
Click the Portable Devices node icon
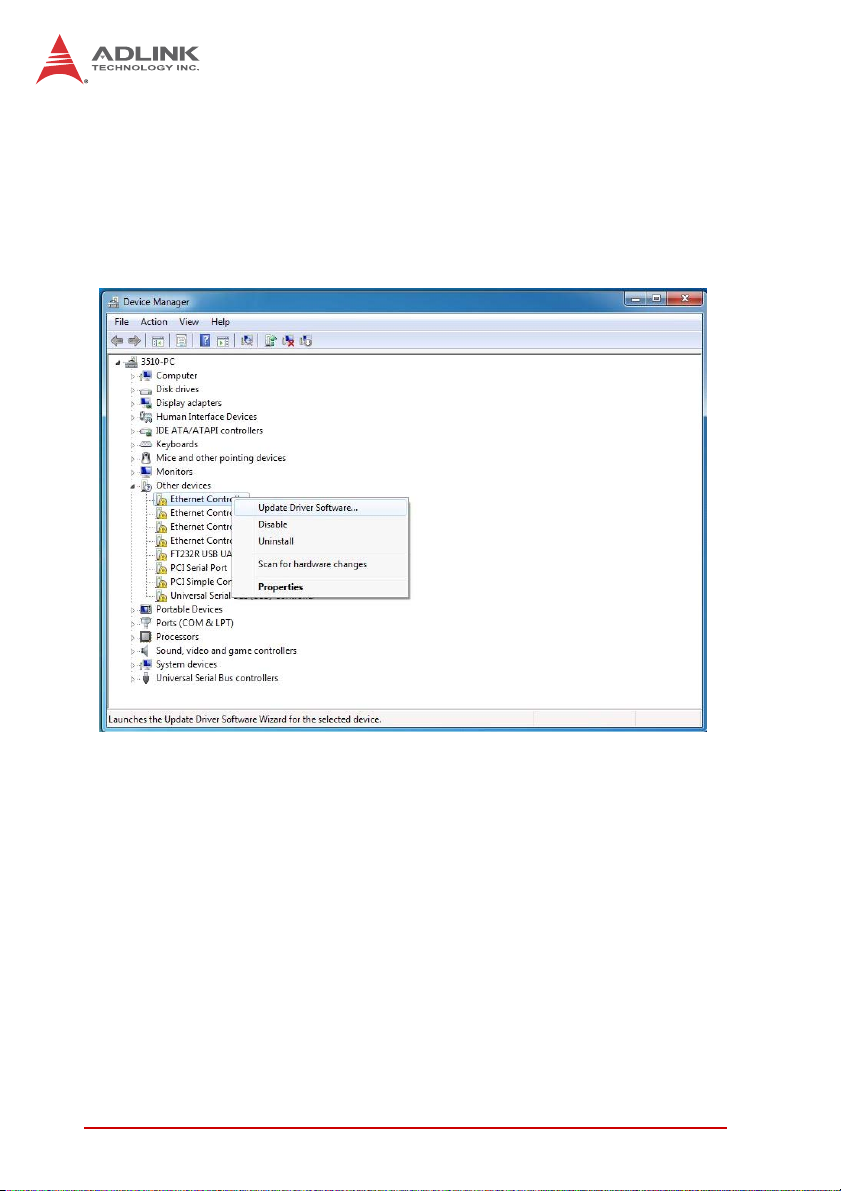coord(147,609)
